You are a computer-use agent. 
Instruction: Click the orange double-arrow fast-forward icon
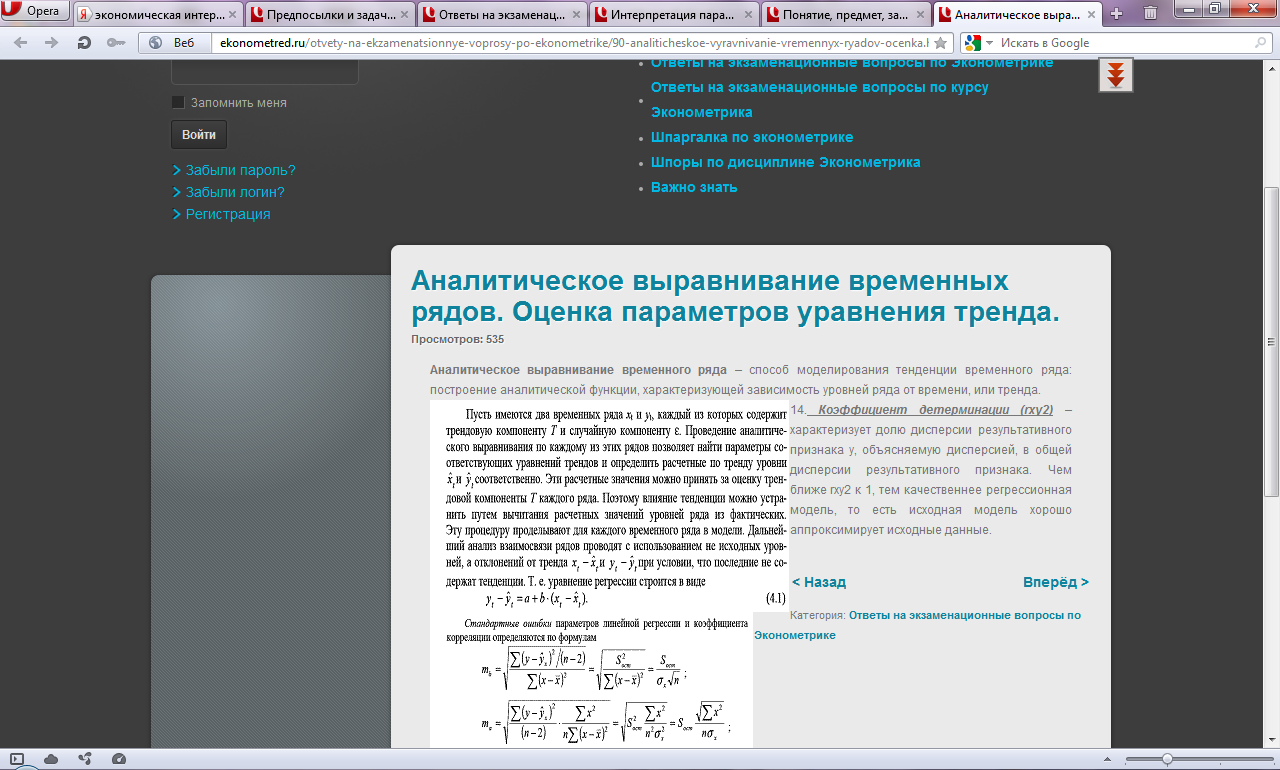tap(1115, 75)
